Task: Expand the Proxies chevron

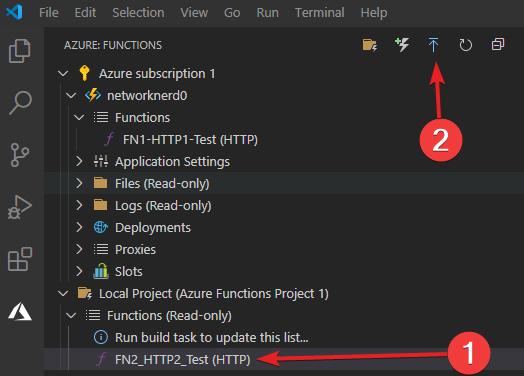Action: 79,249
